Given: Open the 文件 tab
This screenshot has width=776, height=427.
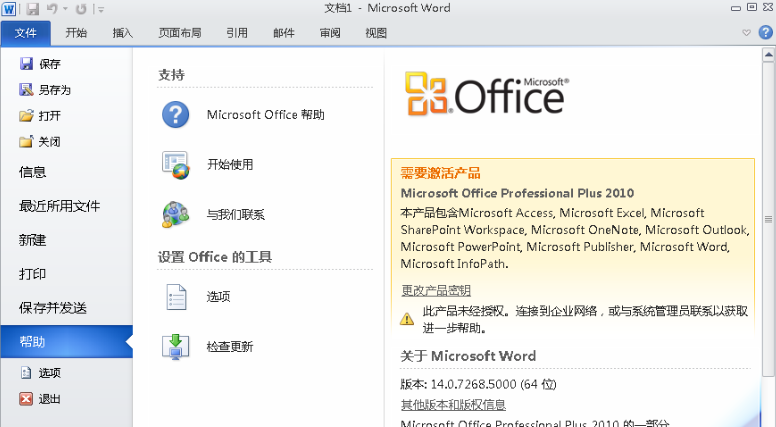Looking at the screenshot, I should 25,33.
